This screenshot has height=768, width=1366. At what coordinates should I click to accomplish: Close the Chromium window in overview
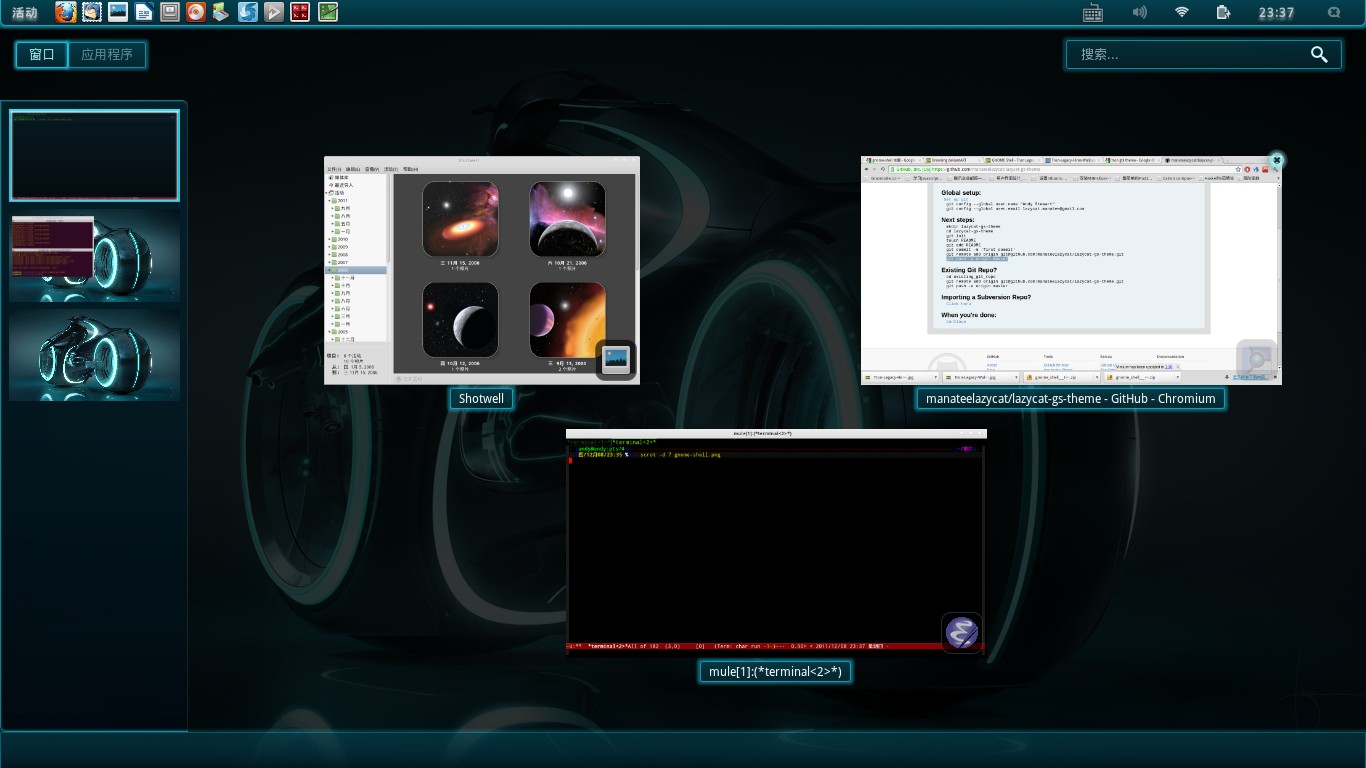[1277, 160]
